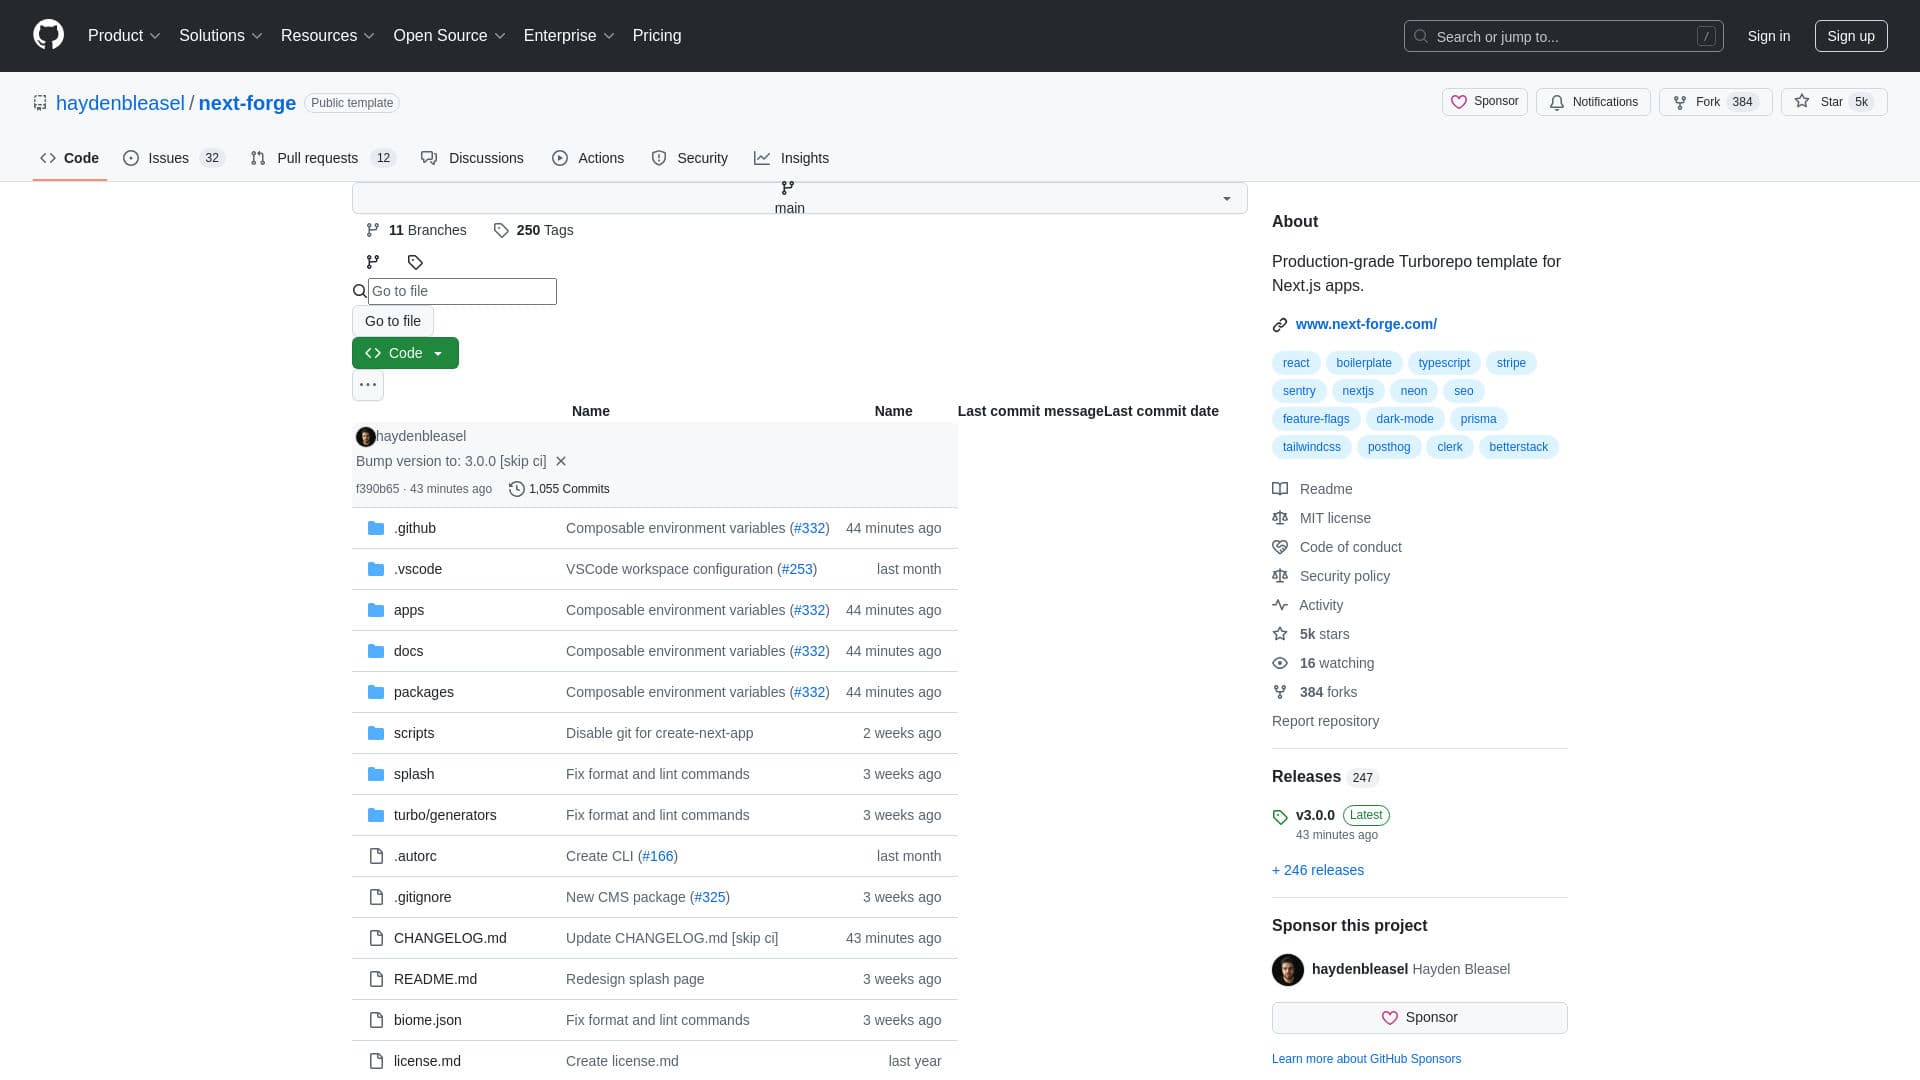Open the Pricing page link
1920x1080 pixels.
pos(657,36)
